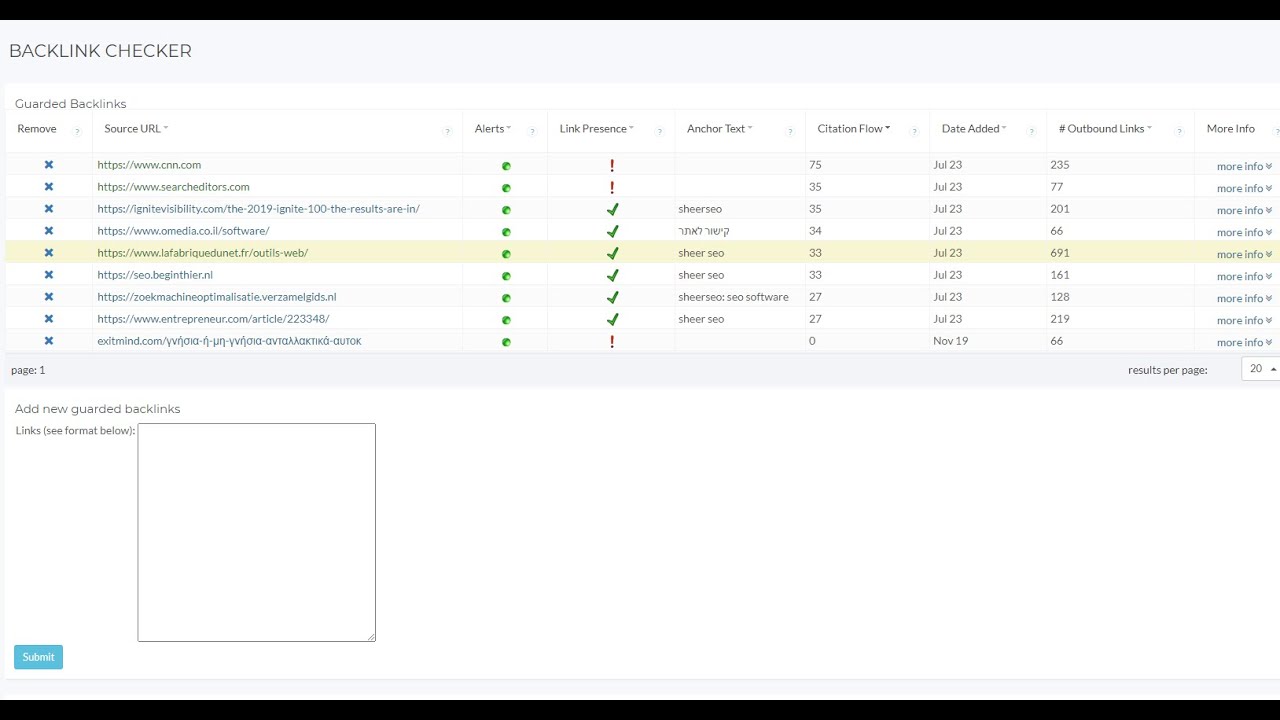Click help icon beside Citation Flow header
Screen dimensions: 1280x720
[x=914, y=132]
